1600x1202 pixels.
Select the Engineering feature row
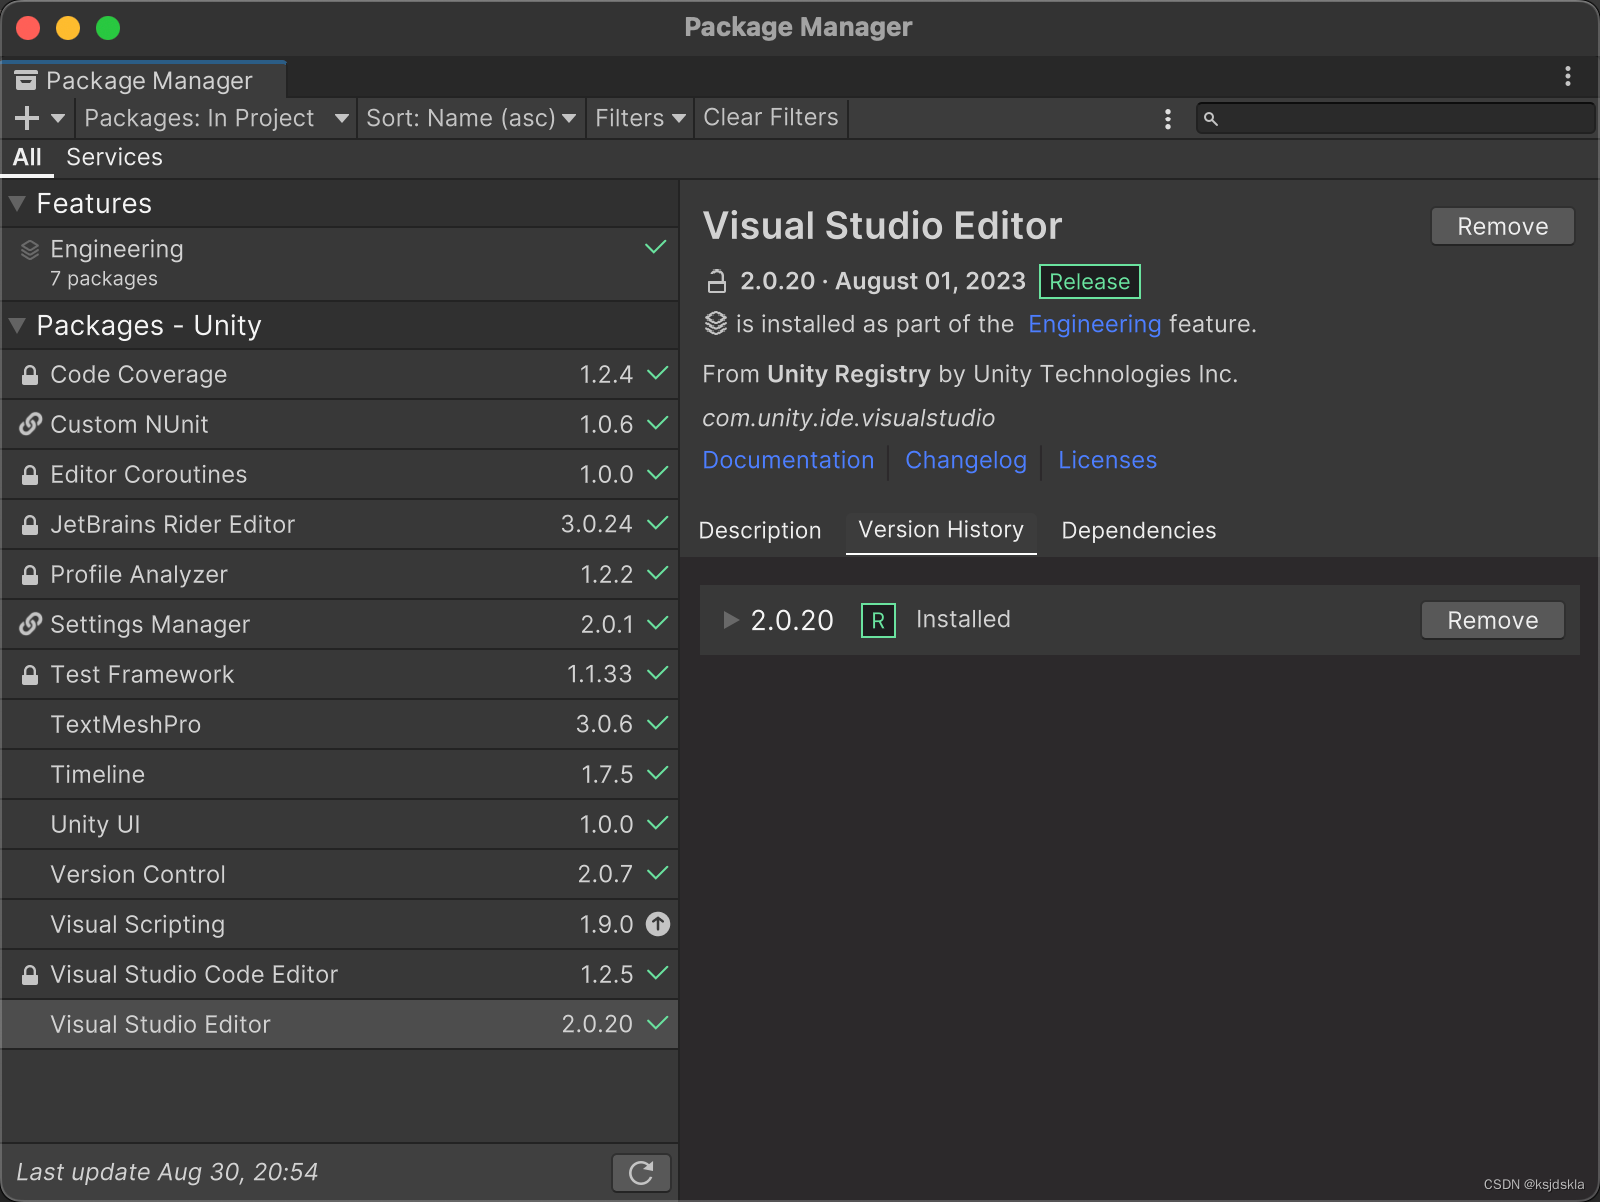[340, 263]
